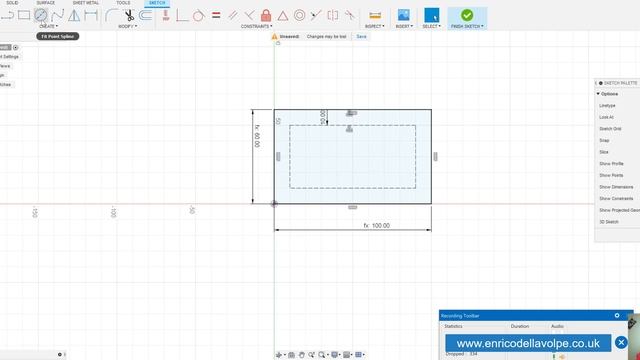Close the website URL banner
This screenshot has height=360, width=640.
[621, 342]
